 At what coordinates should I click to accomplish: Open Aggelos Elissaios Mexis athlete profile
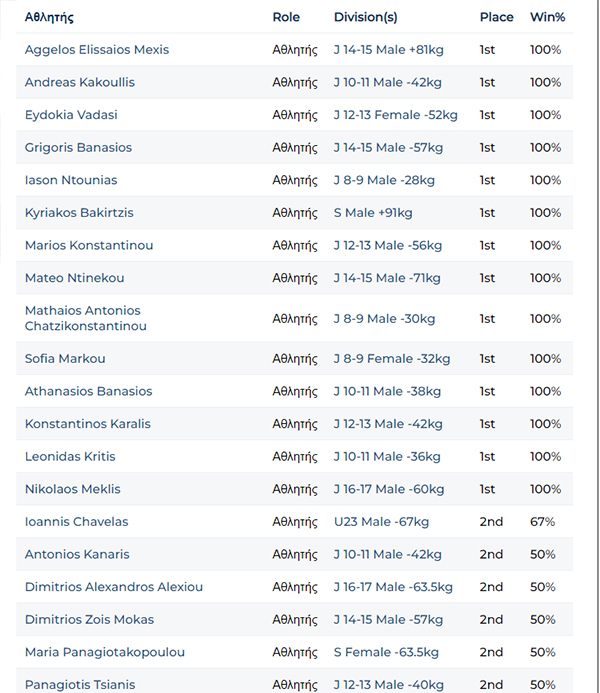[97, 50]
